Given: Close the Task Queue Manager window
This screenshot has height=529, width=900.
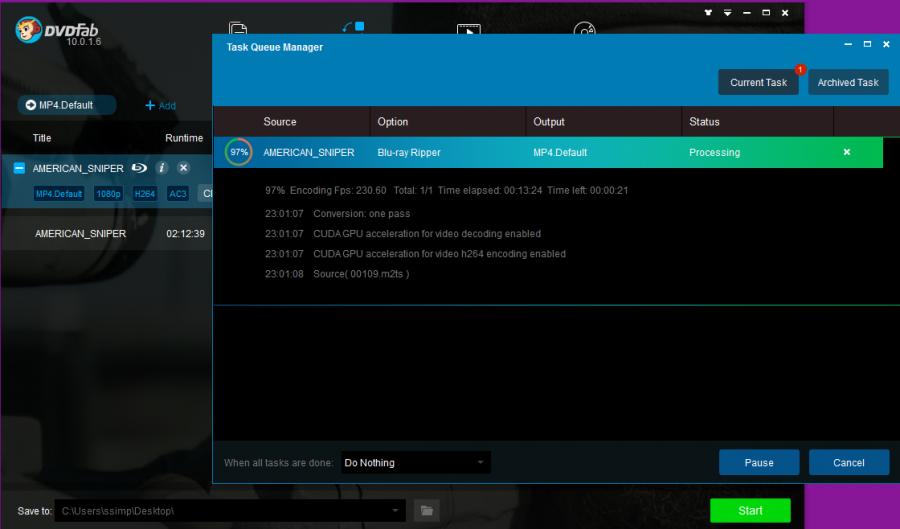Looking at the screenshot, I should (x=886, y=44).
